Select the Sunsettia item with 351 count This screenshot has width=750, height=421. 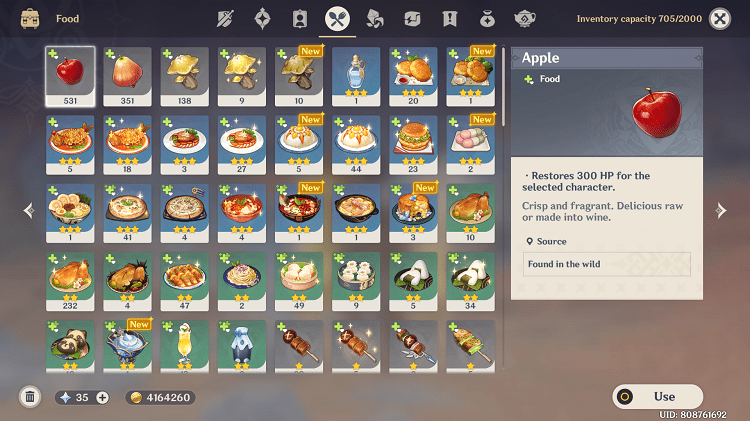pos(127,77)
